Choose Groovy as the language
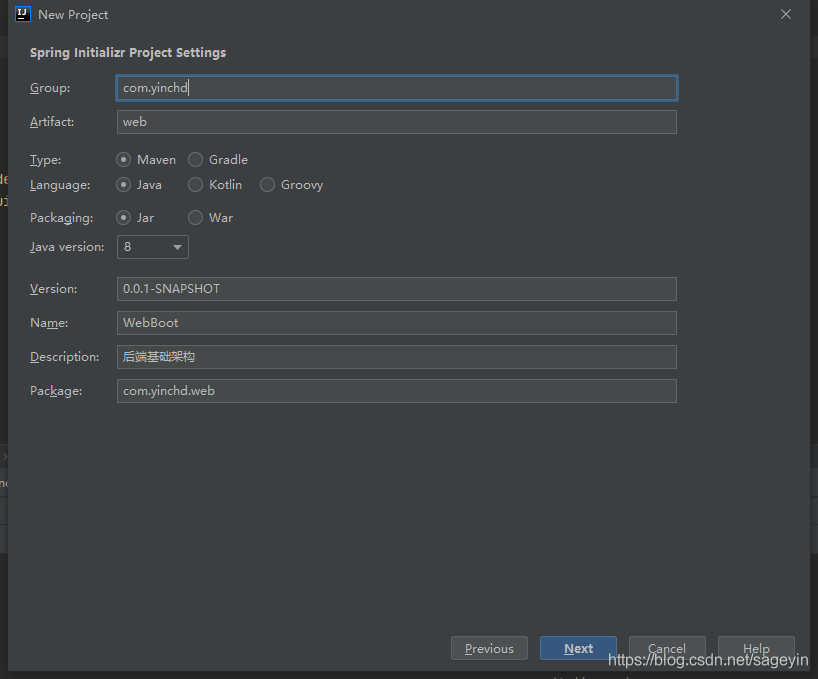Viewport: 818px width, 679px height. pos(268,185)
